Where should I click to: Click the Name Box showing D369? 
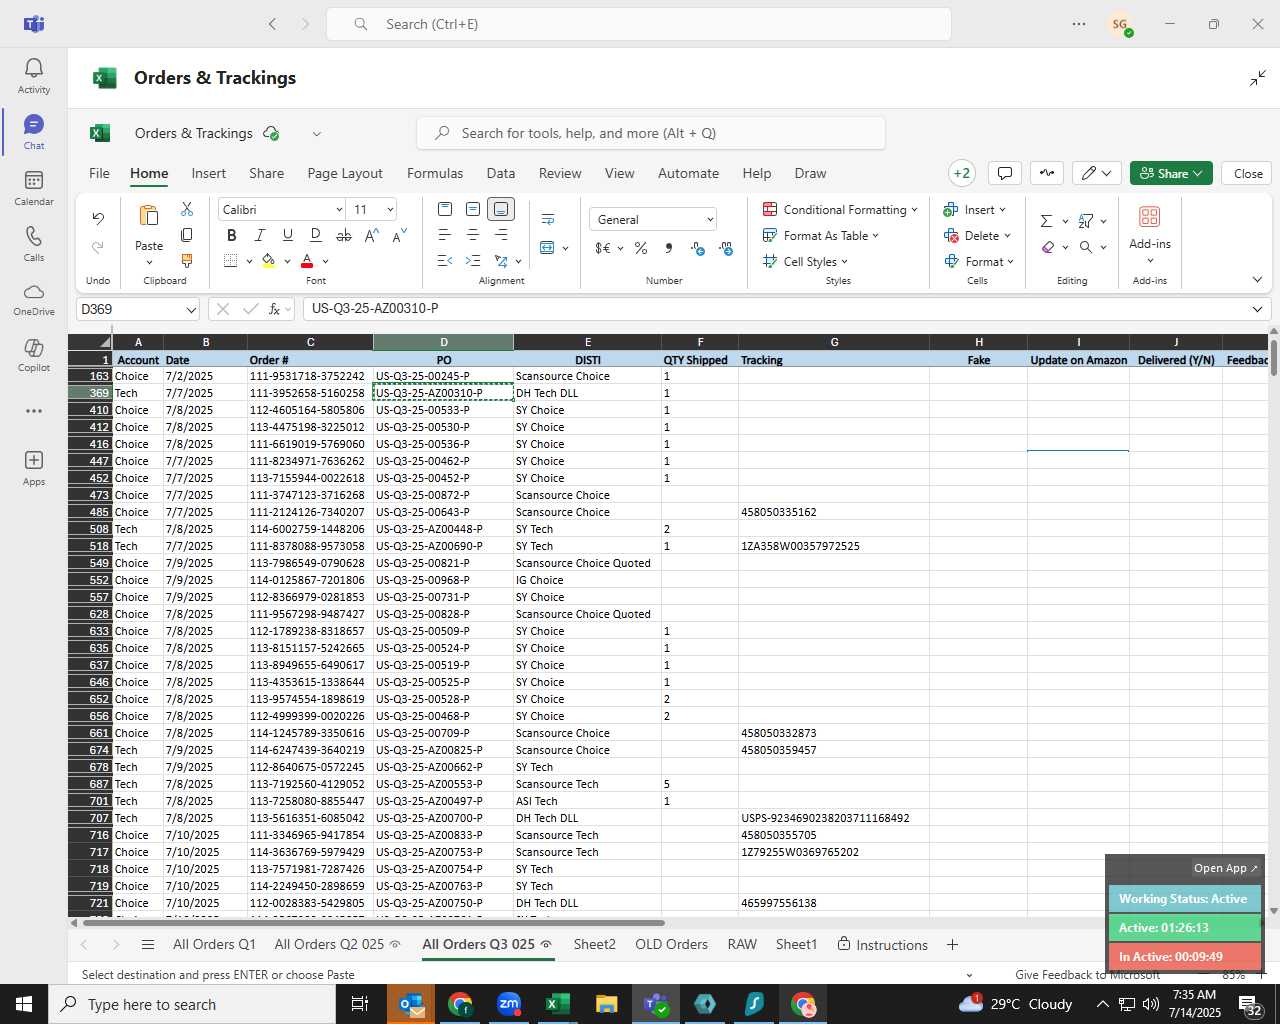pos(138,309)
